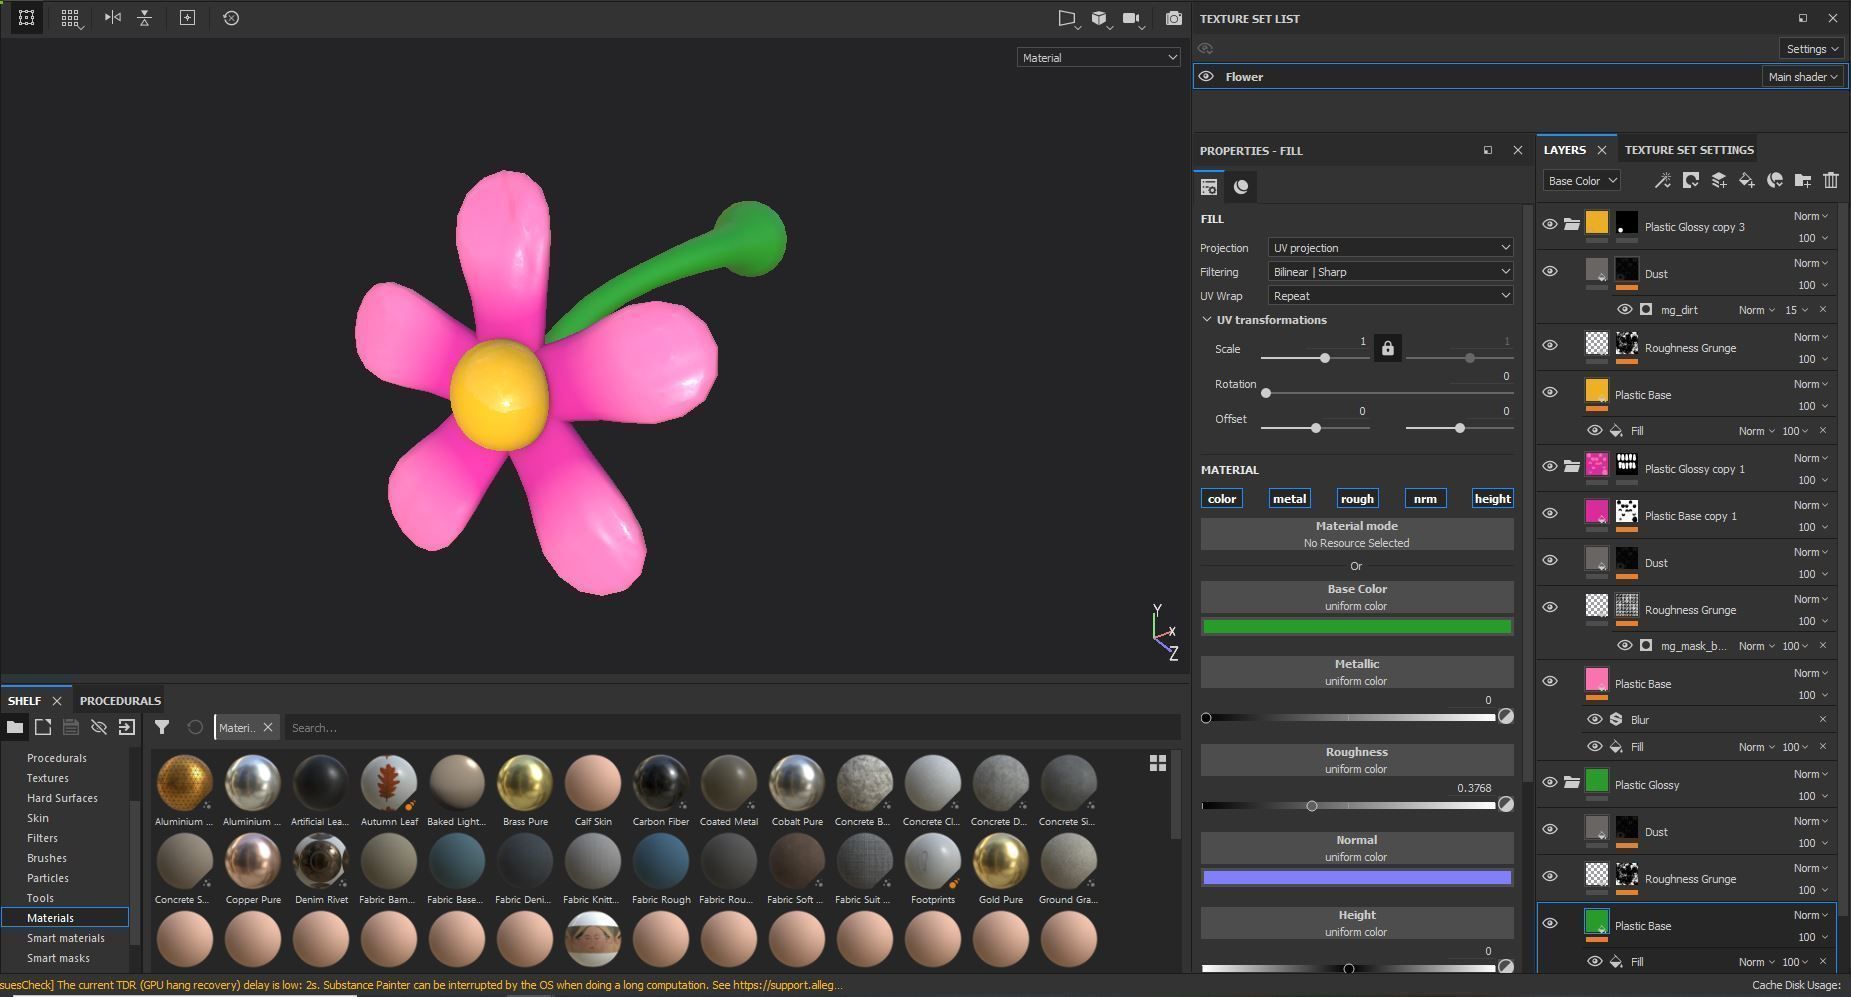Click the shelf hidden-eye toggle icon

coord(99,727)
